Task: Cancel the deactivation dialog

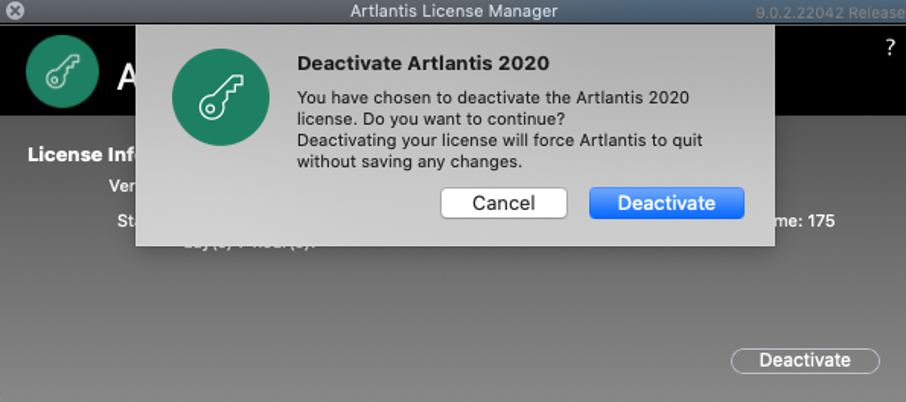Action: (504, 203)
